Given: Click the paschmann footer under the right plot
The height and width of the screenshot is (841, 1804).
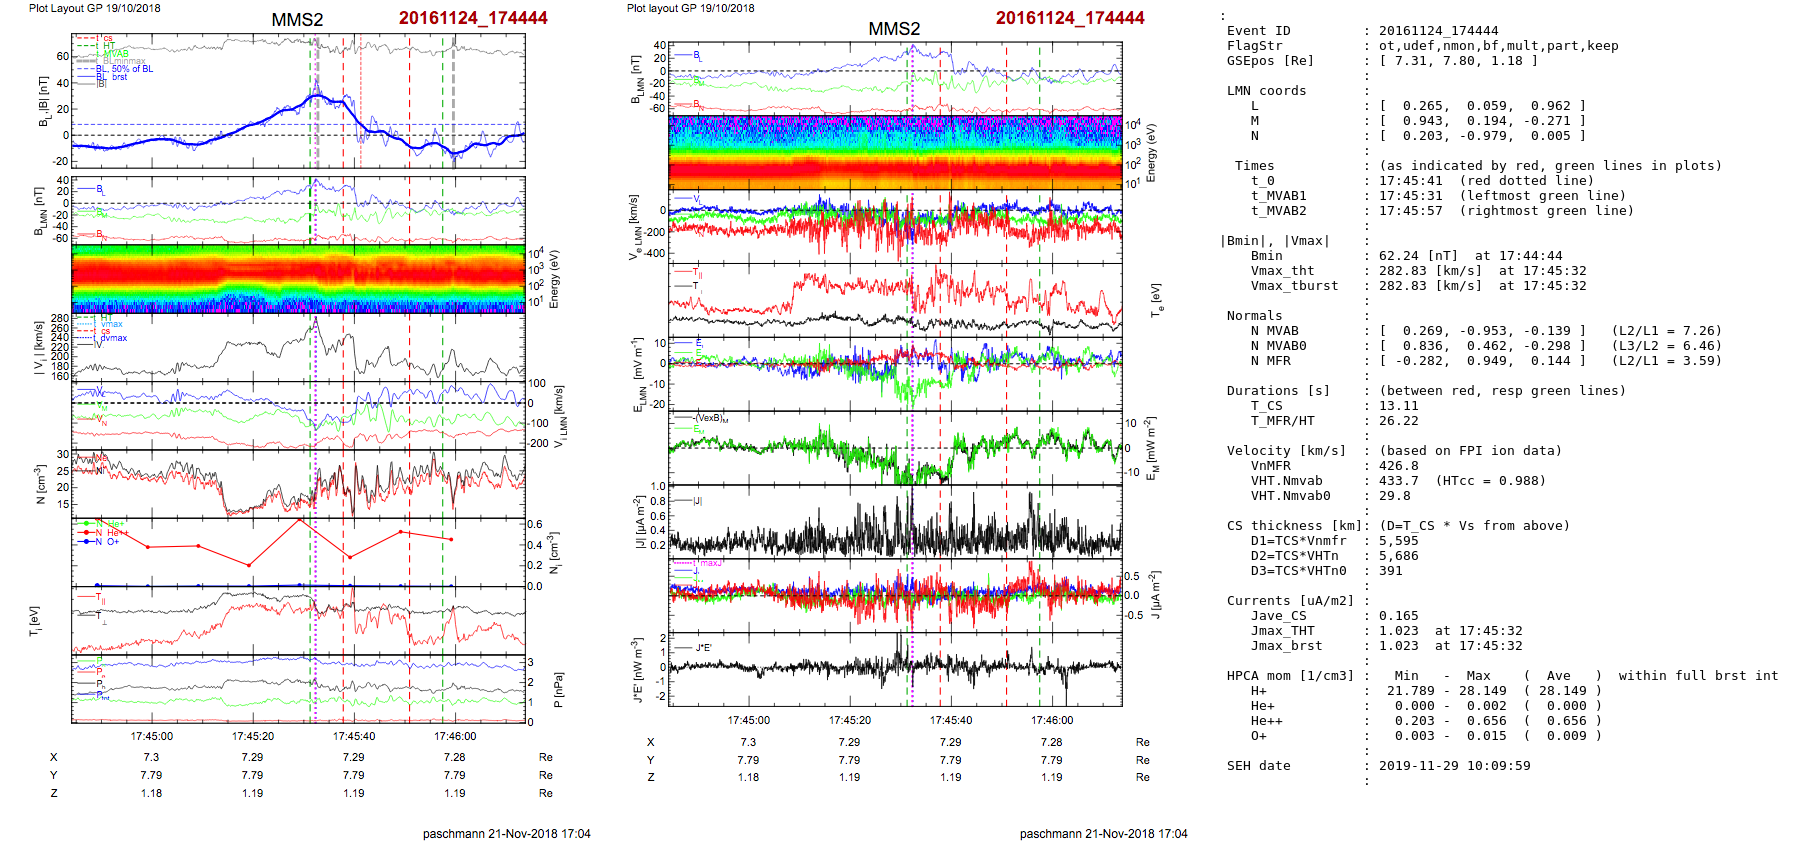Looking at the screenshot, I should 1103,833.
